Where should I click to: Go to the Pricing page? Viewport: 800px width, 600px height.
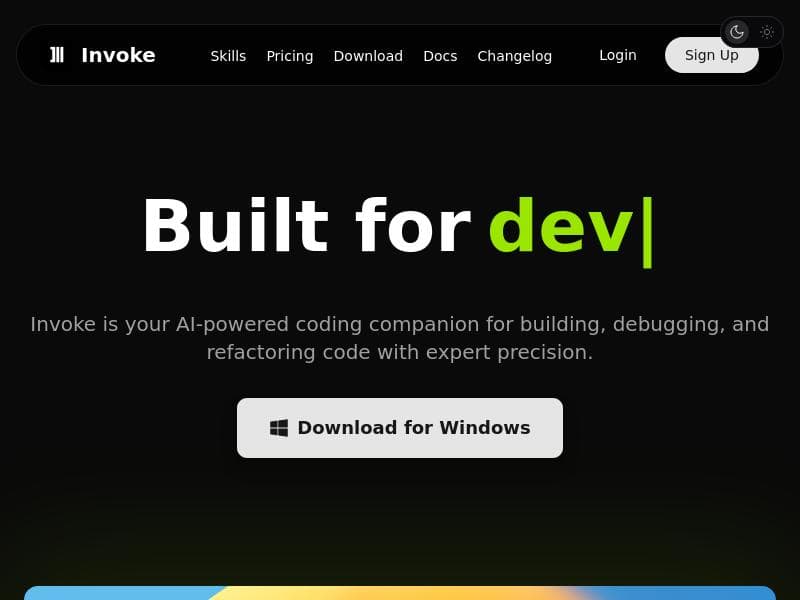pyautogui.click(x=290, y=56)
